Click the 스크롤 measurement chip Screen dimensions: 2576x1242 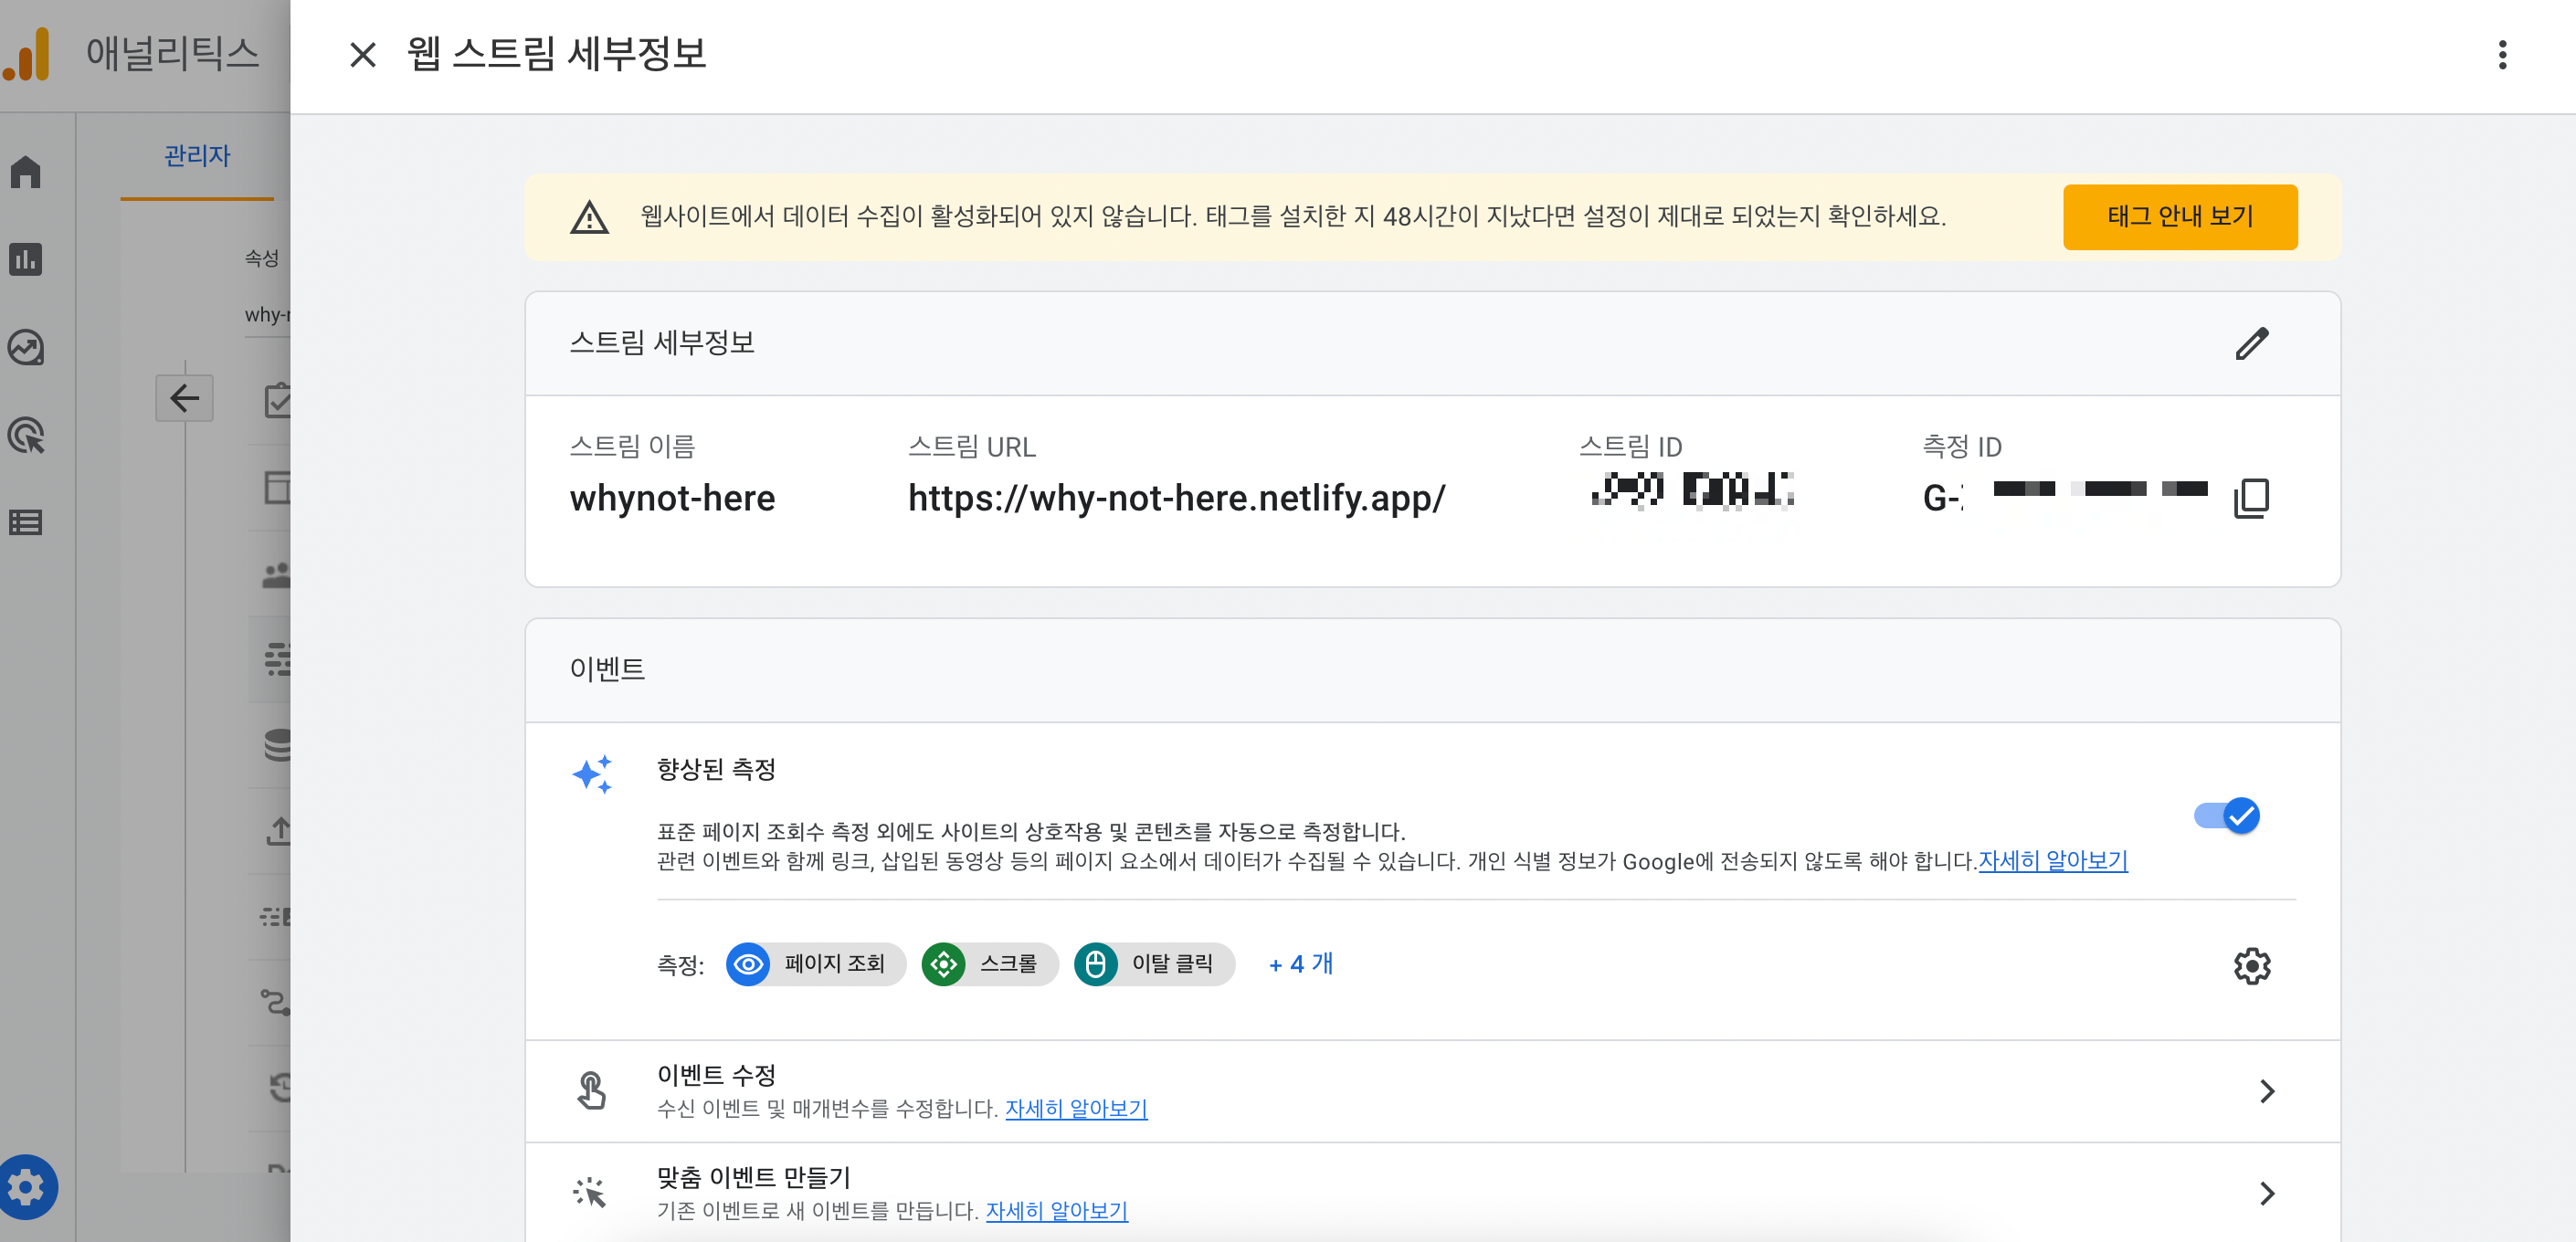pos(989,964)
